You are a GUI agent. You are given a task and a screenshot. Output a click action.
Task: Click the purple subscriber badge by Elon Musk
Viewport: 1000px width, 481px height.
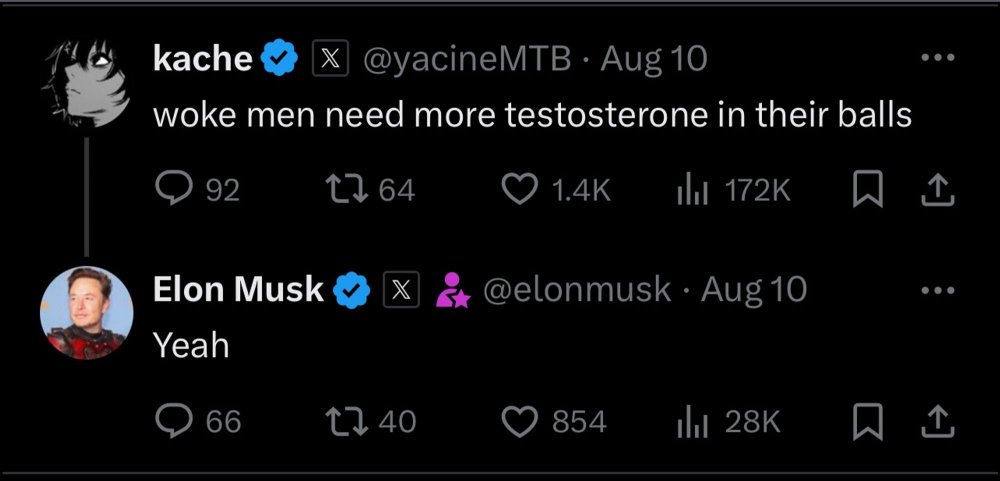click(x=453, y=290)
